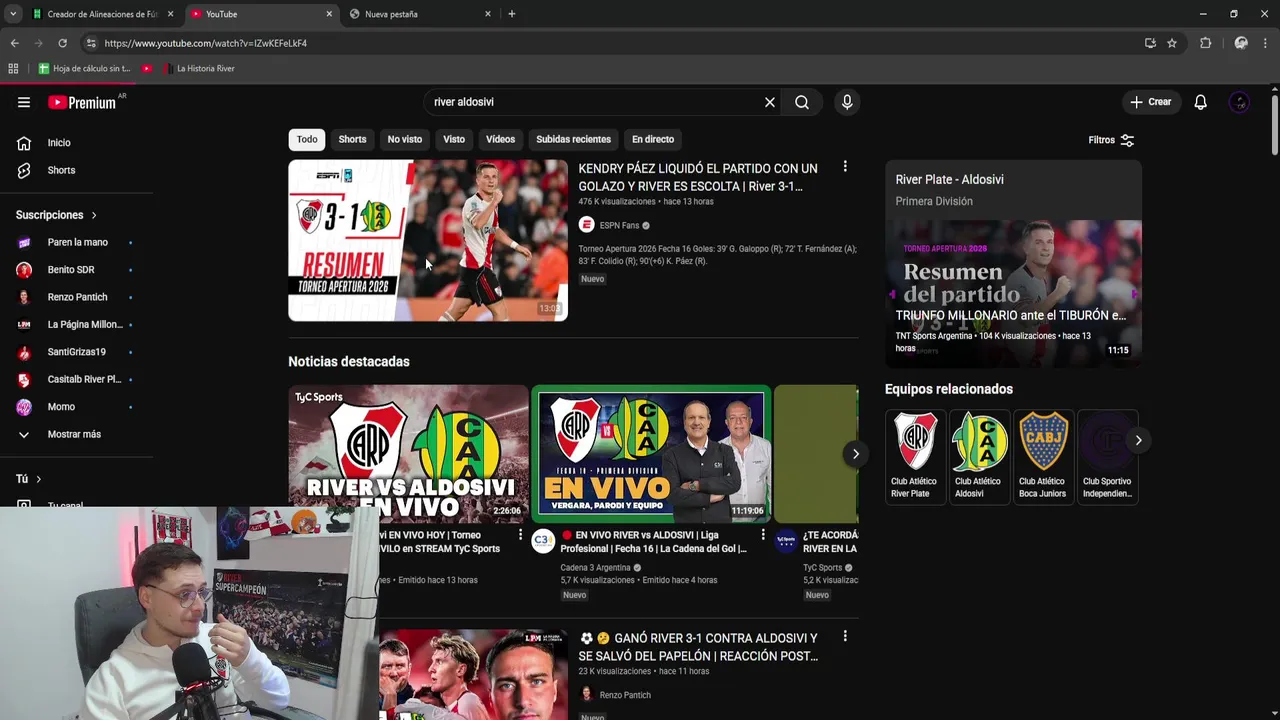This screenshot has height=720, width=1280.
Task: Open River Plate - Aldosivi heading
Action: click(x=949, y=180)
